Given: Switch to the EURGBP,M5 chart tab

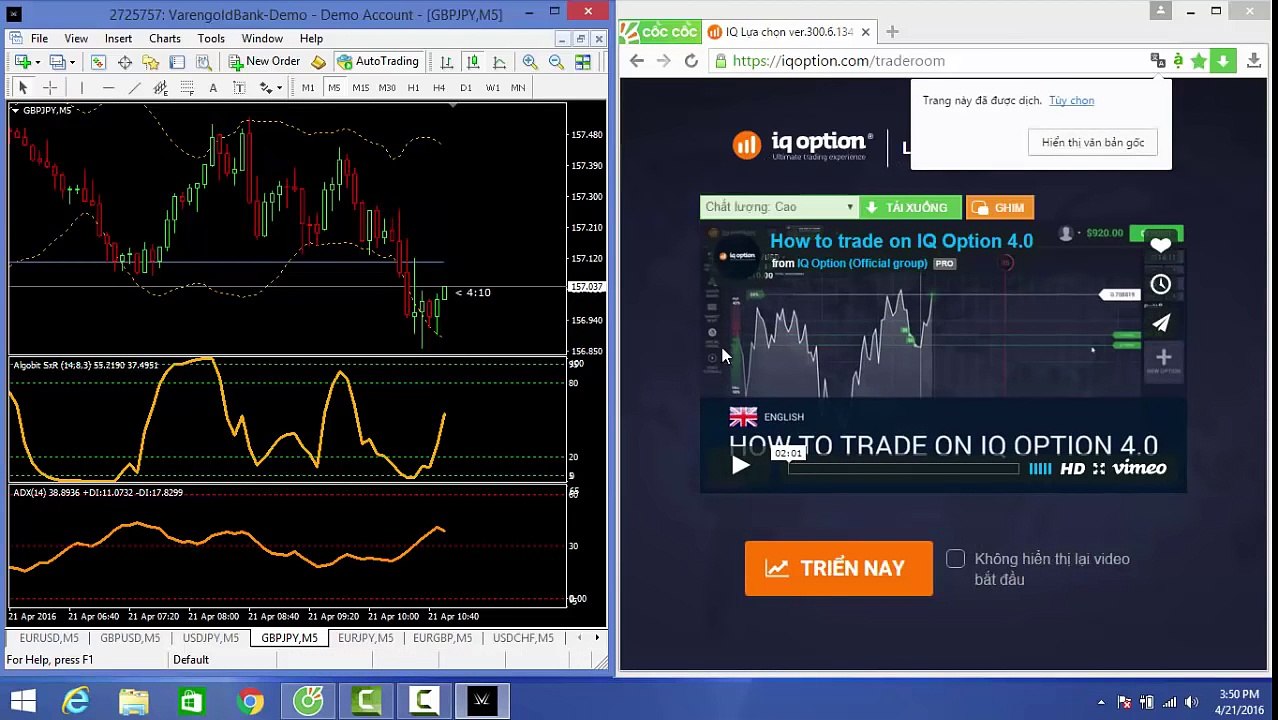Looking at the screenshot, I should 442,638.
